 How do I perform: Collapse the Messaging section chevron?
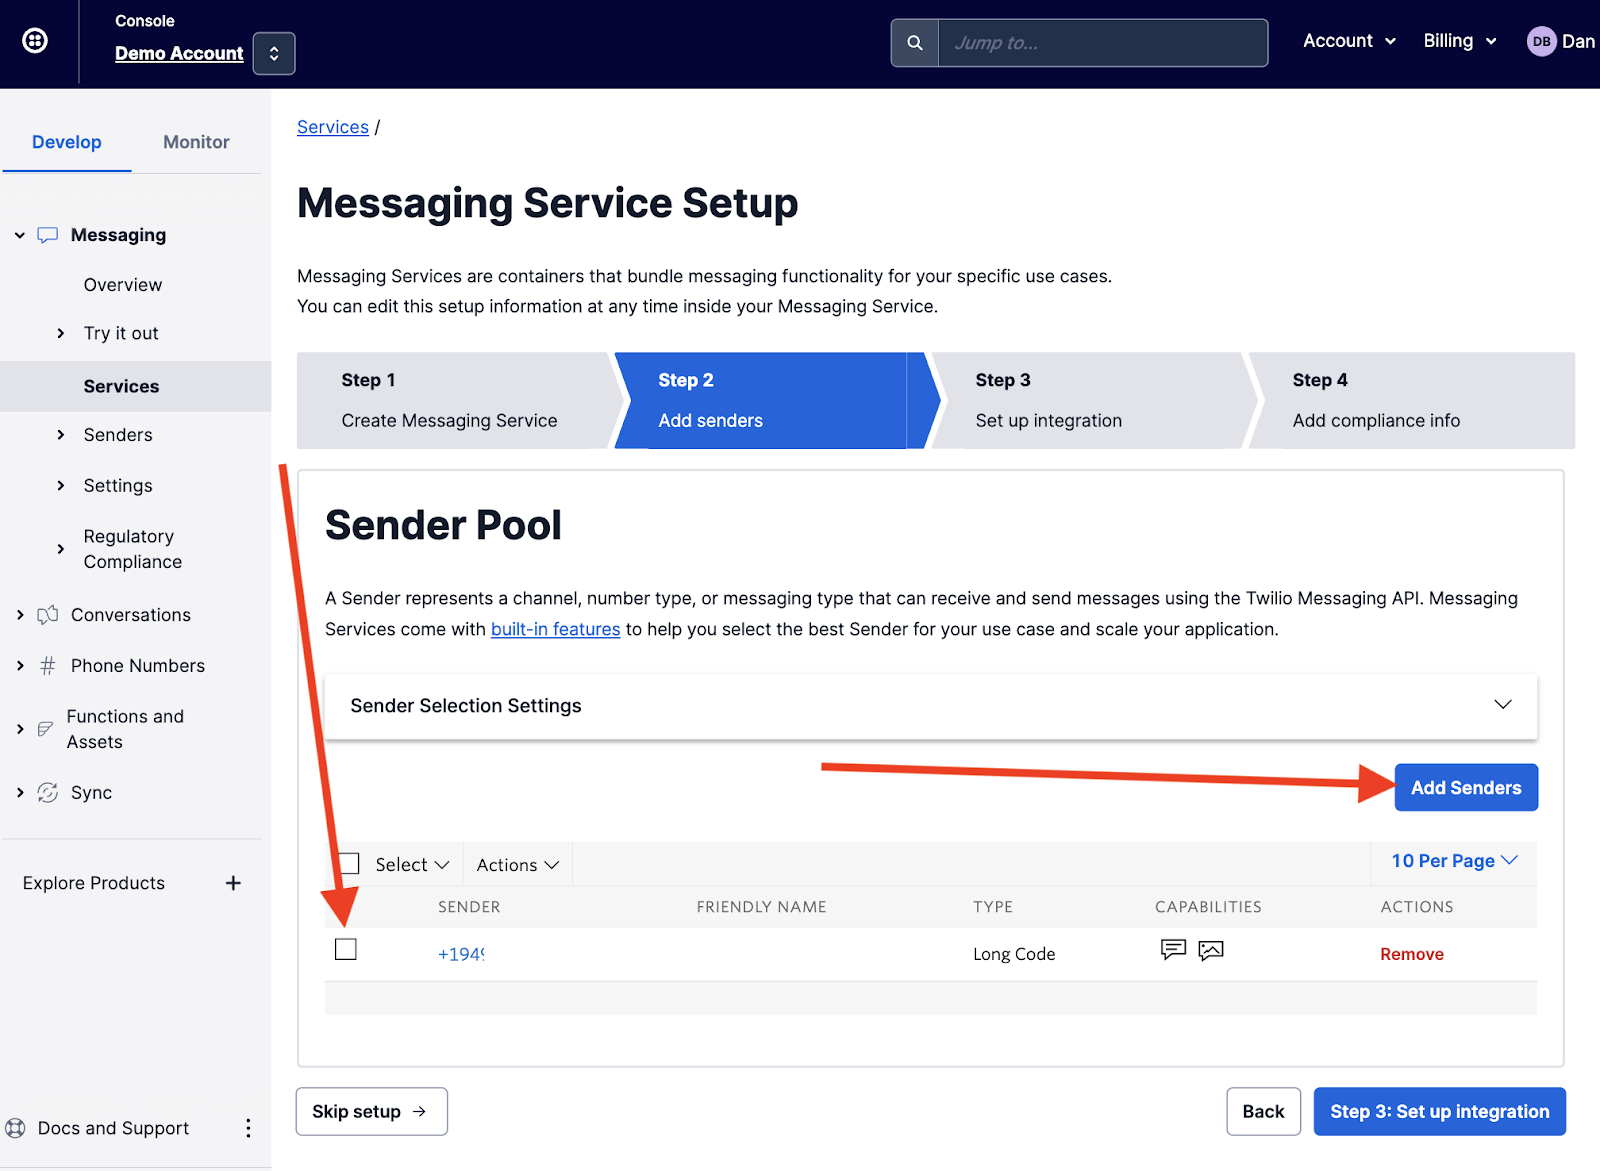20,235
